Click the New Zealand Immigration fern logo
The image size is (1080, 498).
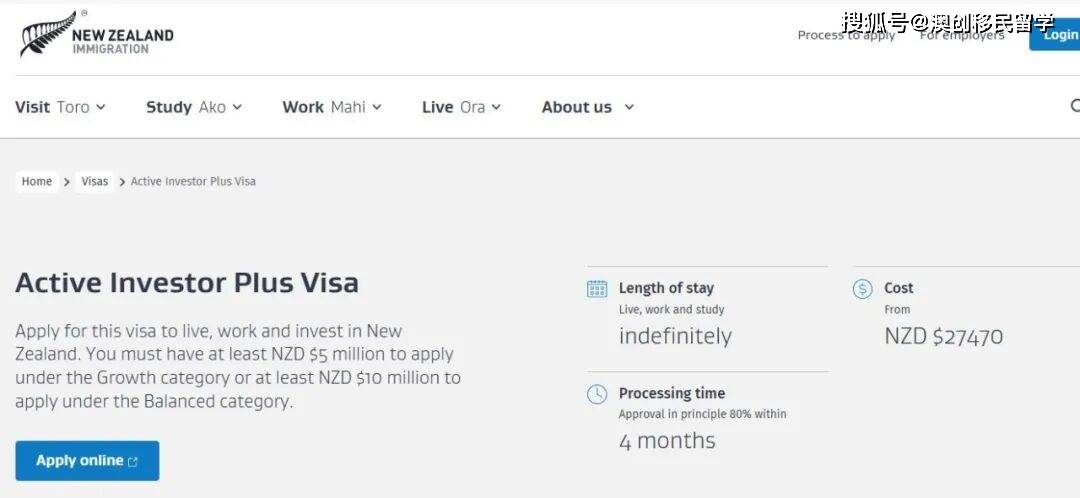(x=96, y=33)
